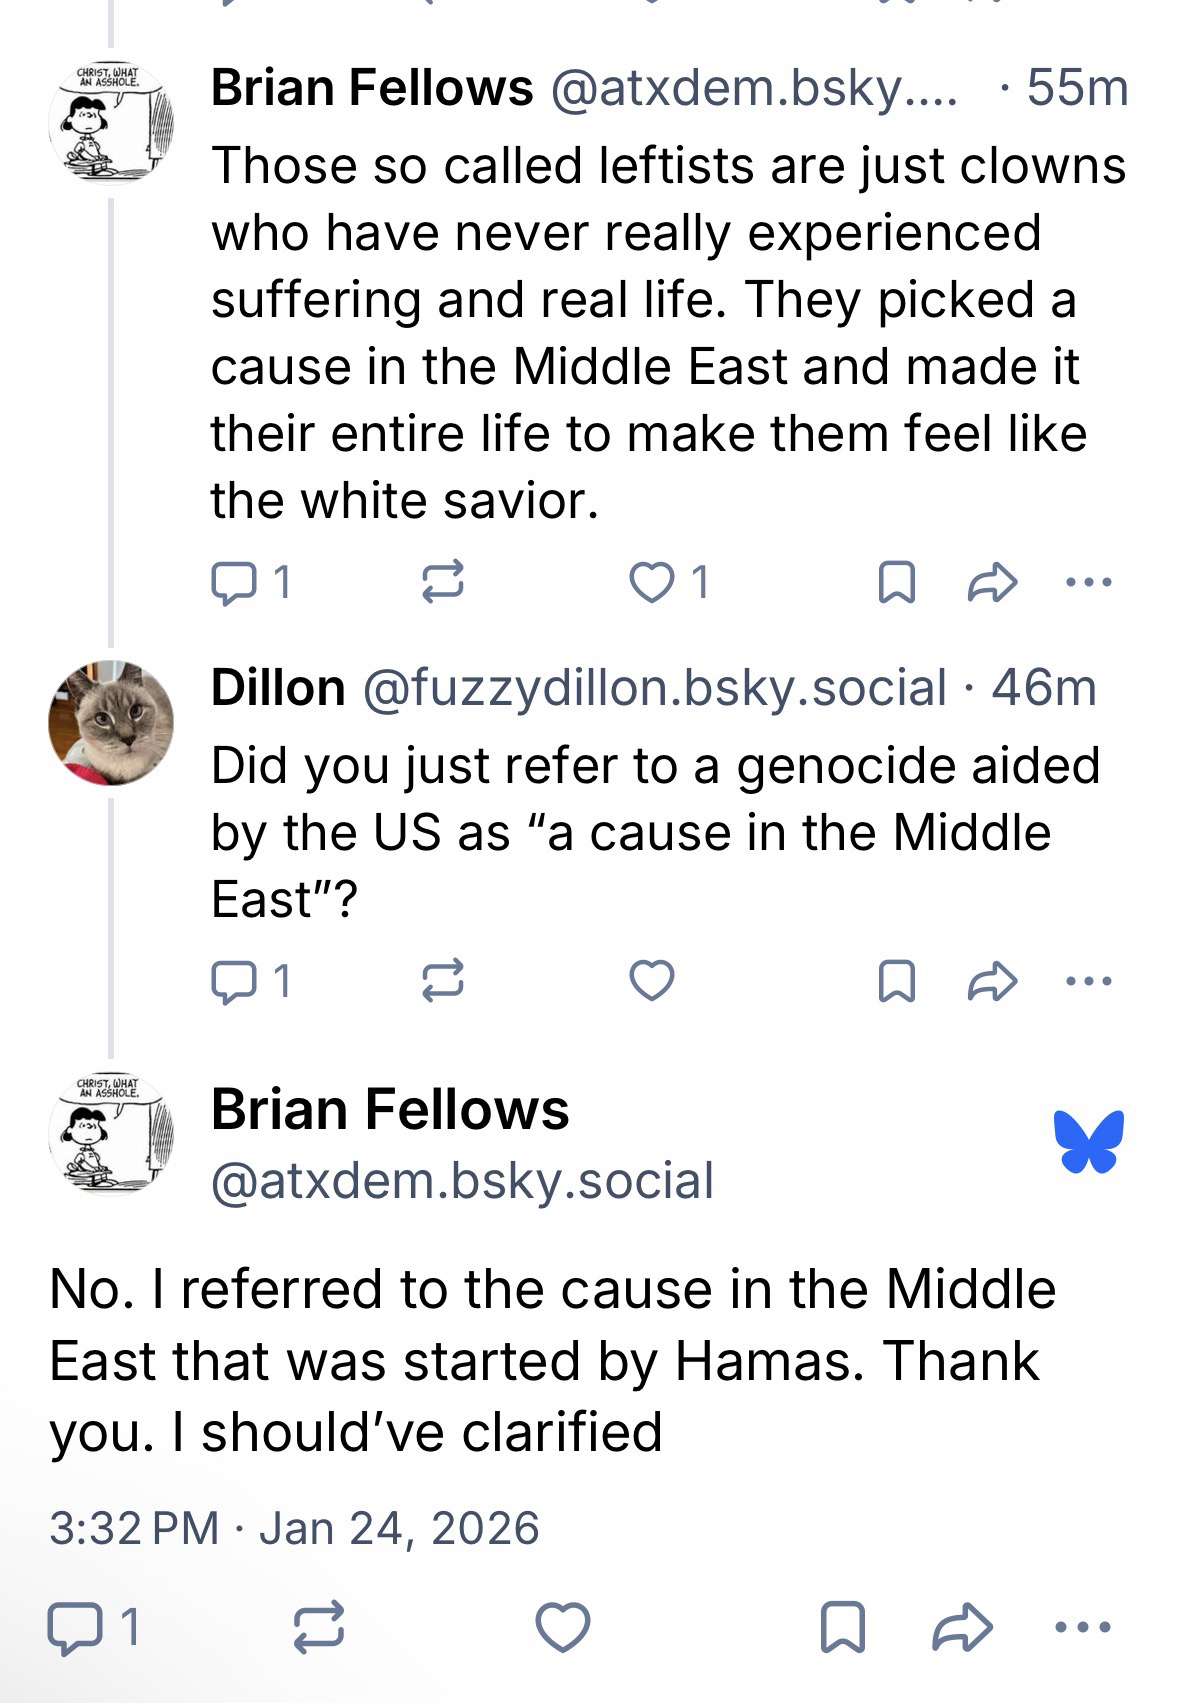Share Dillon's post

pyautogui.click(x=992, y=981)
